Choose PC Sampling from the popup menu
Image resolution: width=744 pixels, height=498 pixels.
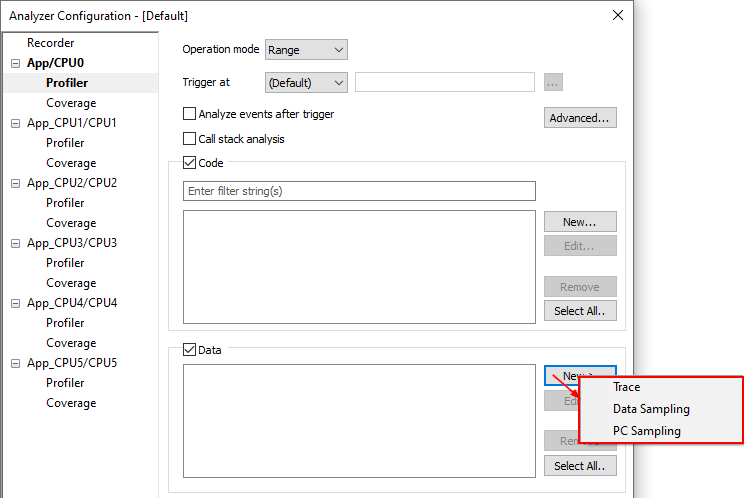(x=647, y=431)
